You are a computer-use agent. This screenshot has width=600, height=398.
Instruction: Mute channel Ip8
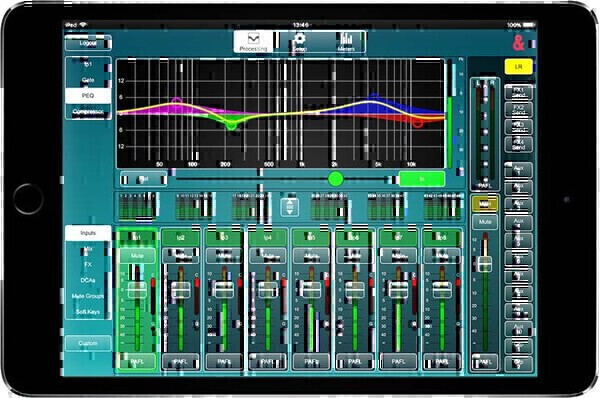(442, 255)
